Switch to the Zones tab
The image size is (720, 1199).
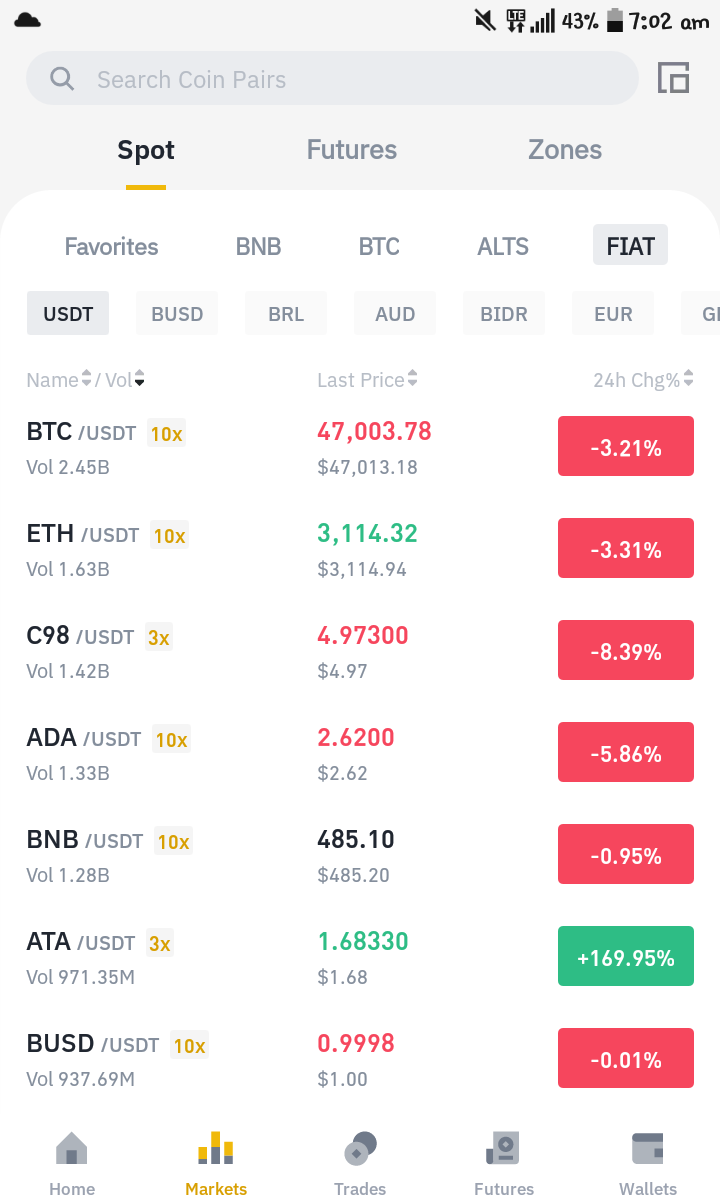click(565, 150)
